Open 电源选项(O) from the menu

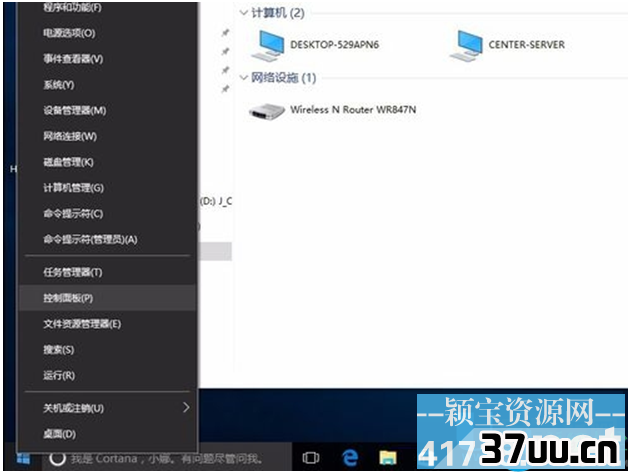pos(69,33)
